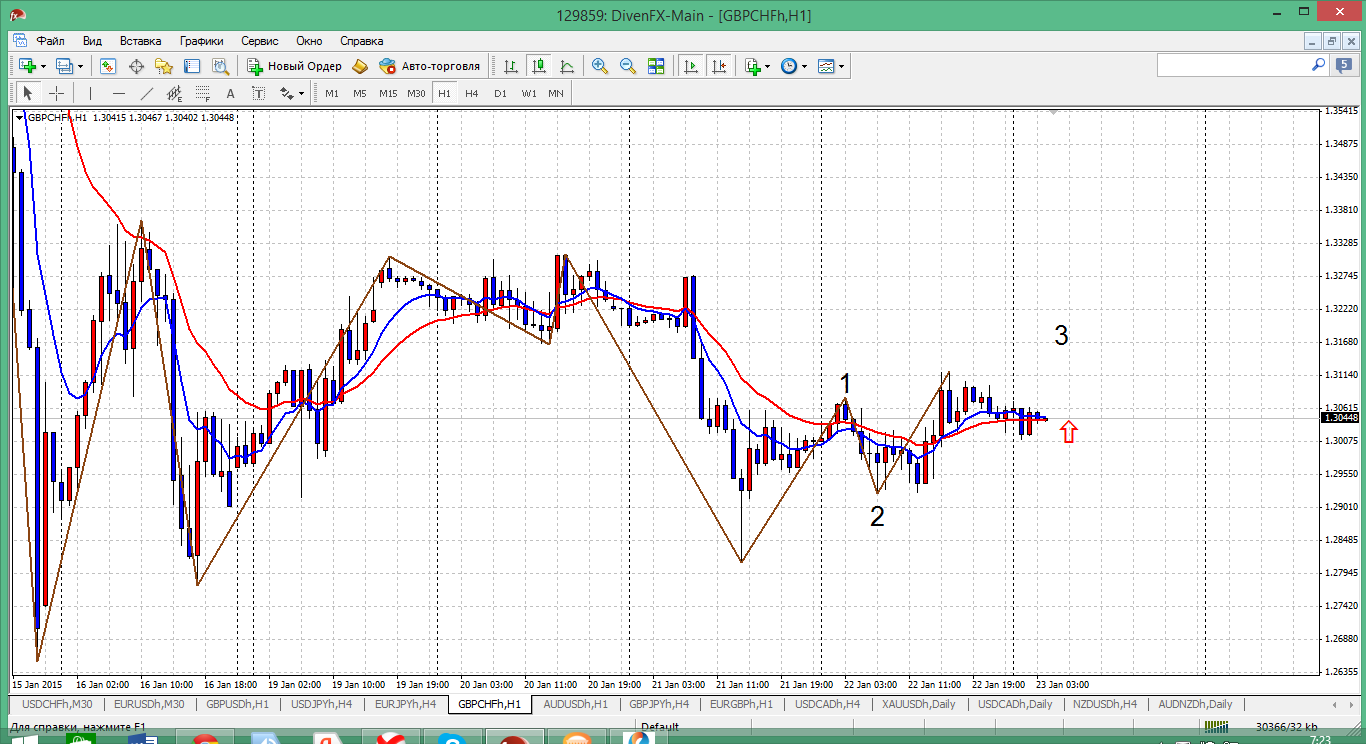
Task: Select the Crosshair cursor tool
Action: (57, 93)
